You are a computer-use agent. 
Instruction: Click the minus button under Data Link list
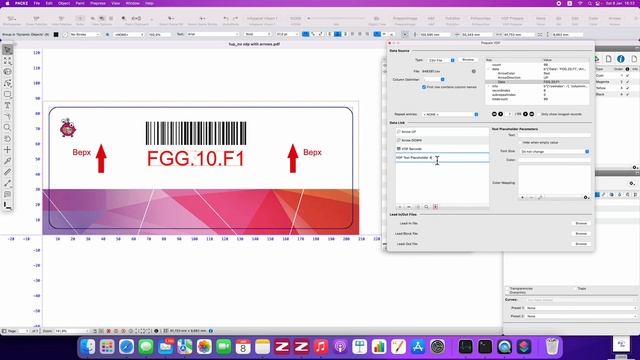click(x=409, y=207)
